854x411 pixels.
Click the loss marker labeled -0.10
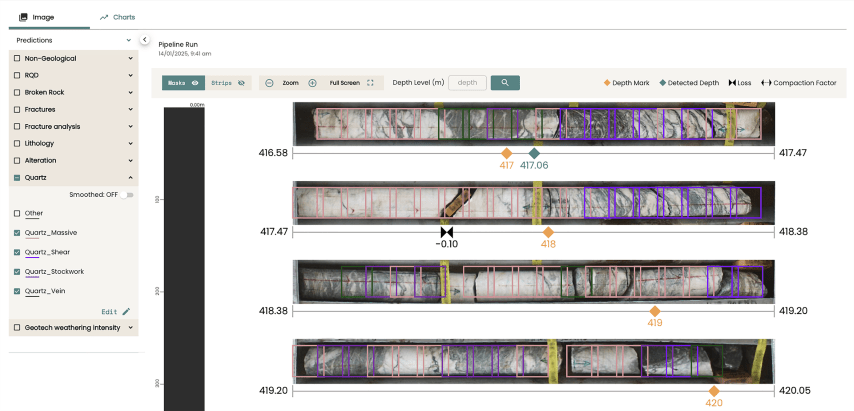point(447,232)
